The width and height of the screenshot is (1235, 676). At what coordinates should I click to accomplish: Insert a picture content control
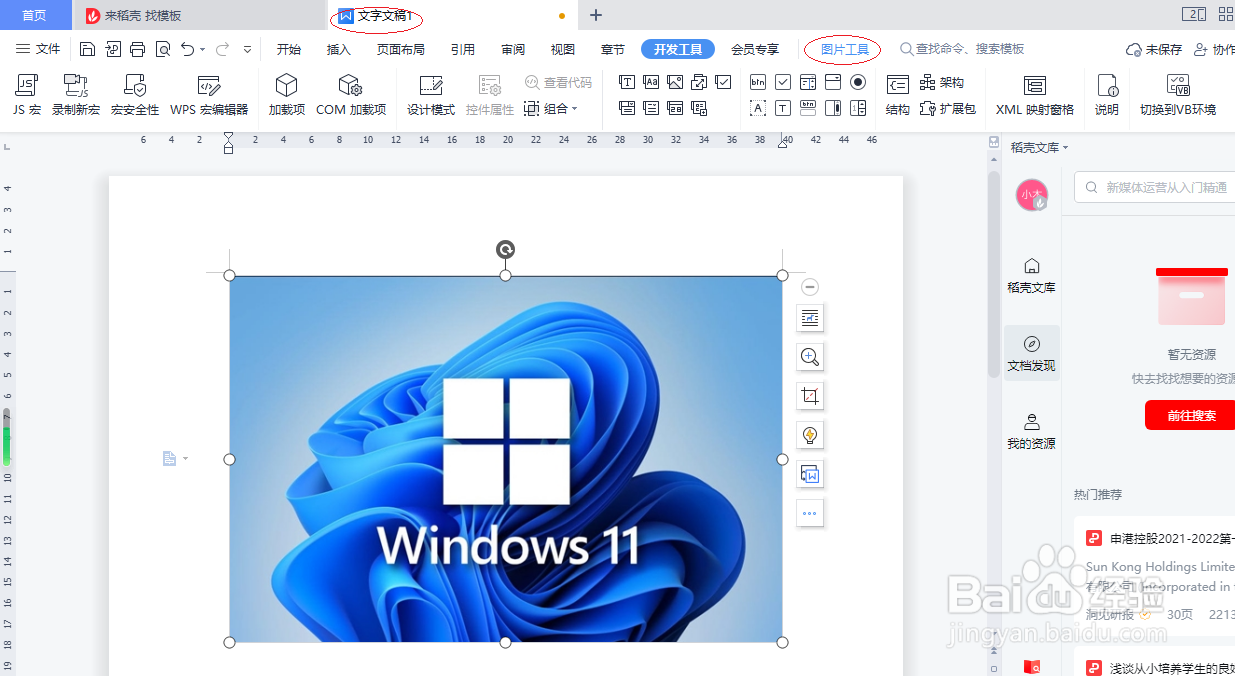(x=675, y=82)
